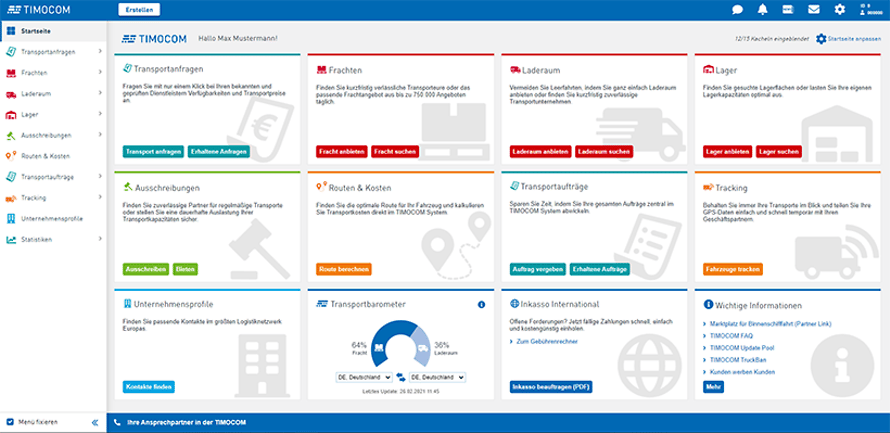The width and height of the screenshot is (890, 433).
Task: Click the Routen & Kosten pin icon in sidebar
Action: coord(11,156)
